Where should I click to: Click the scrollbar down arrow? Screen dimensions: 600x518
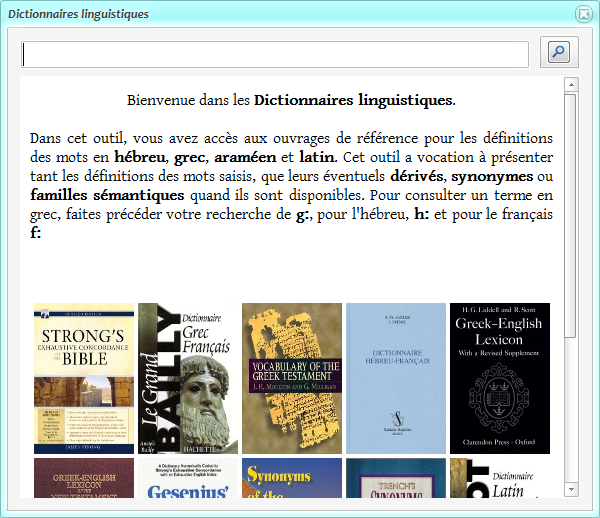click(571, 489)
